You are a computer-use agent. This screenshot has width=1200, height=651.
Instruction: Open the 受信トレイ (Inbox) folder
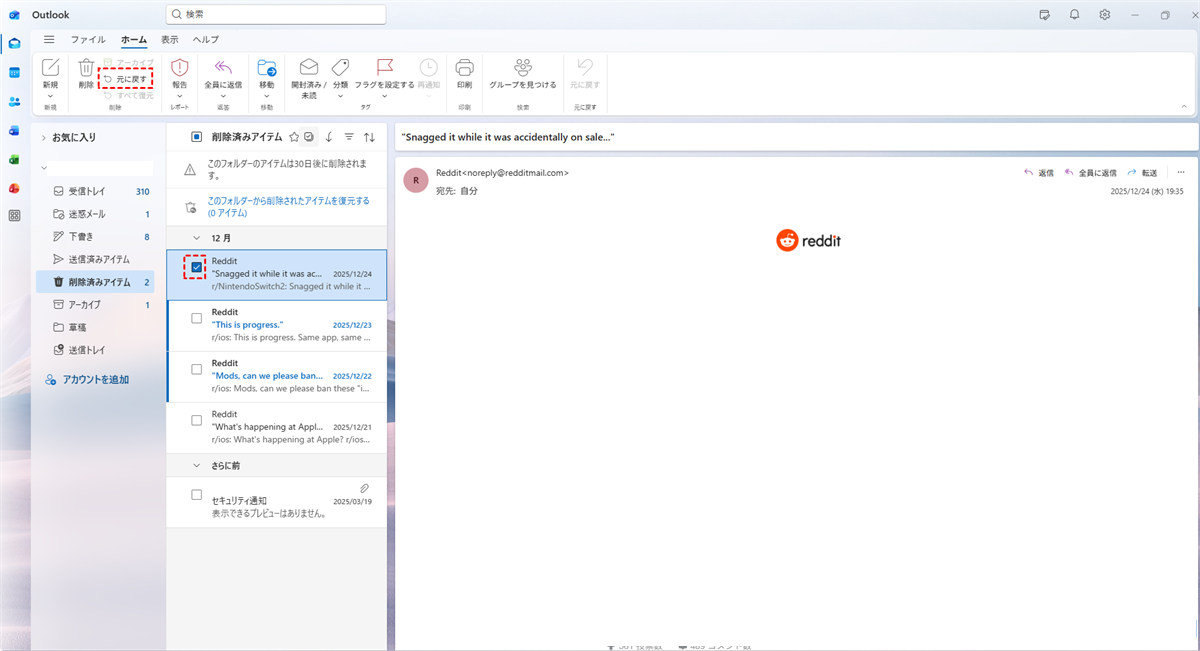pos(87,191)
